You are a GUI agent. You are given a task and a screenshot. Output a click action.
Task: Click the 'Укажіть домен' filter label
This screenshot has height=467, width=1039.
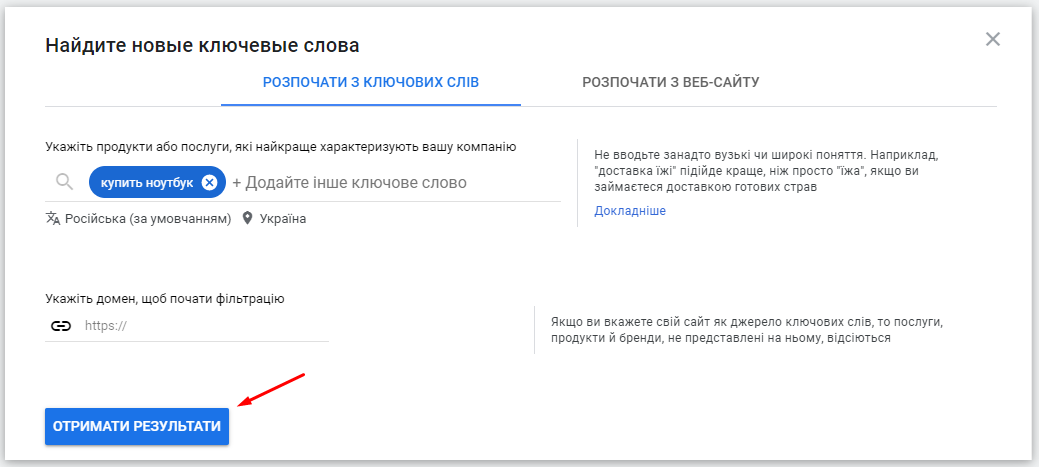[165, 298]
